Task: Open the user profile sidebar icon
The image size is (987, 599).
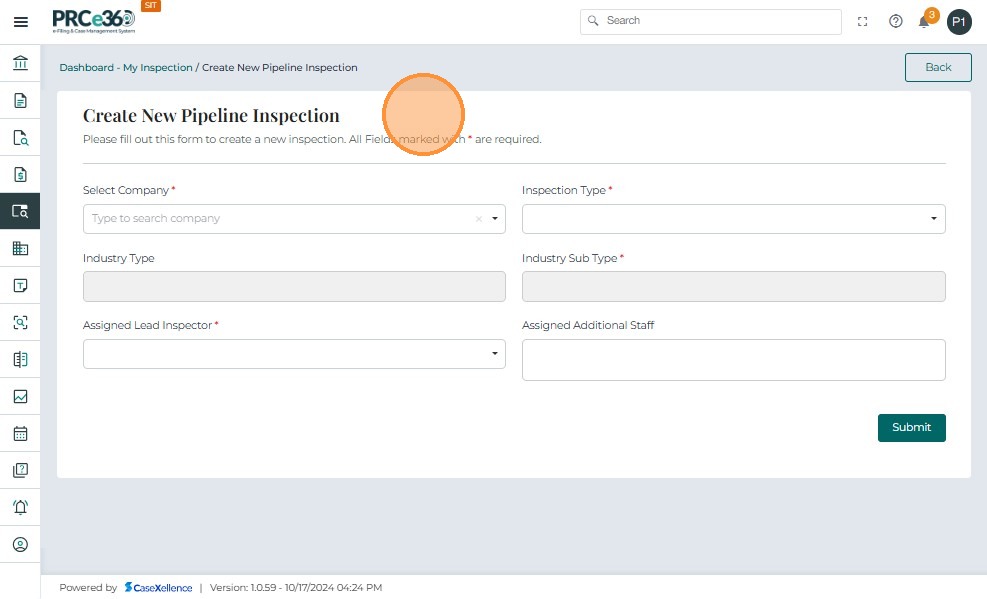Action: pyautogui.click(x=20, y=545)
